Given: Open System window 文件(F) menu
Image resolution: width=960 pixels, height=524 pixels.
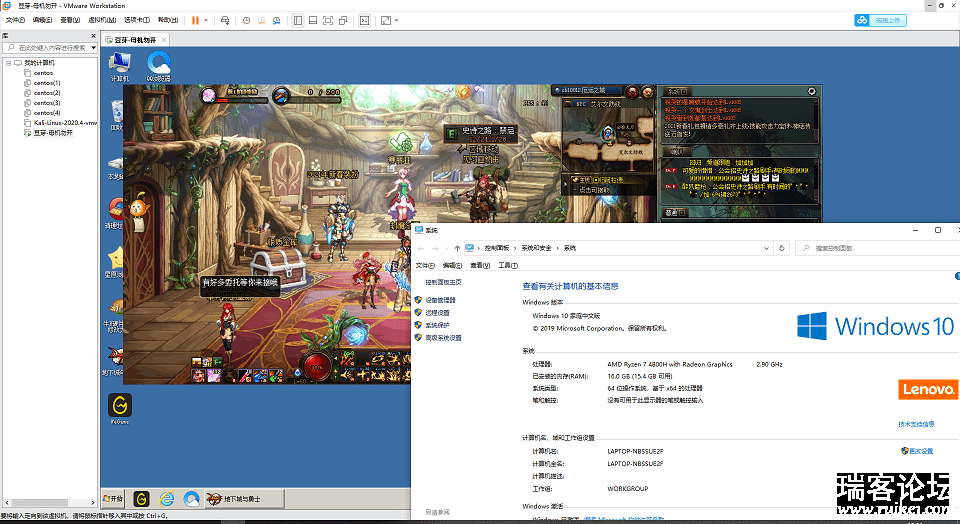Looking at the screenshot, I should (x=425, y=266).
